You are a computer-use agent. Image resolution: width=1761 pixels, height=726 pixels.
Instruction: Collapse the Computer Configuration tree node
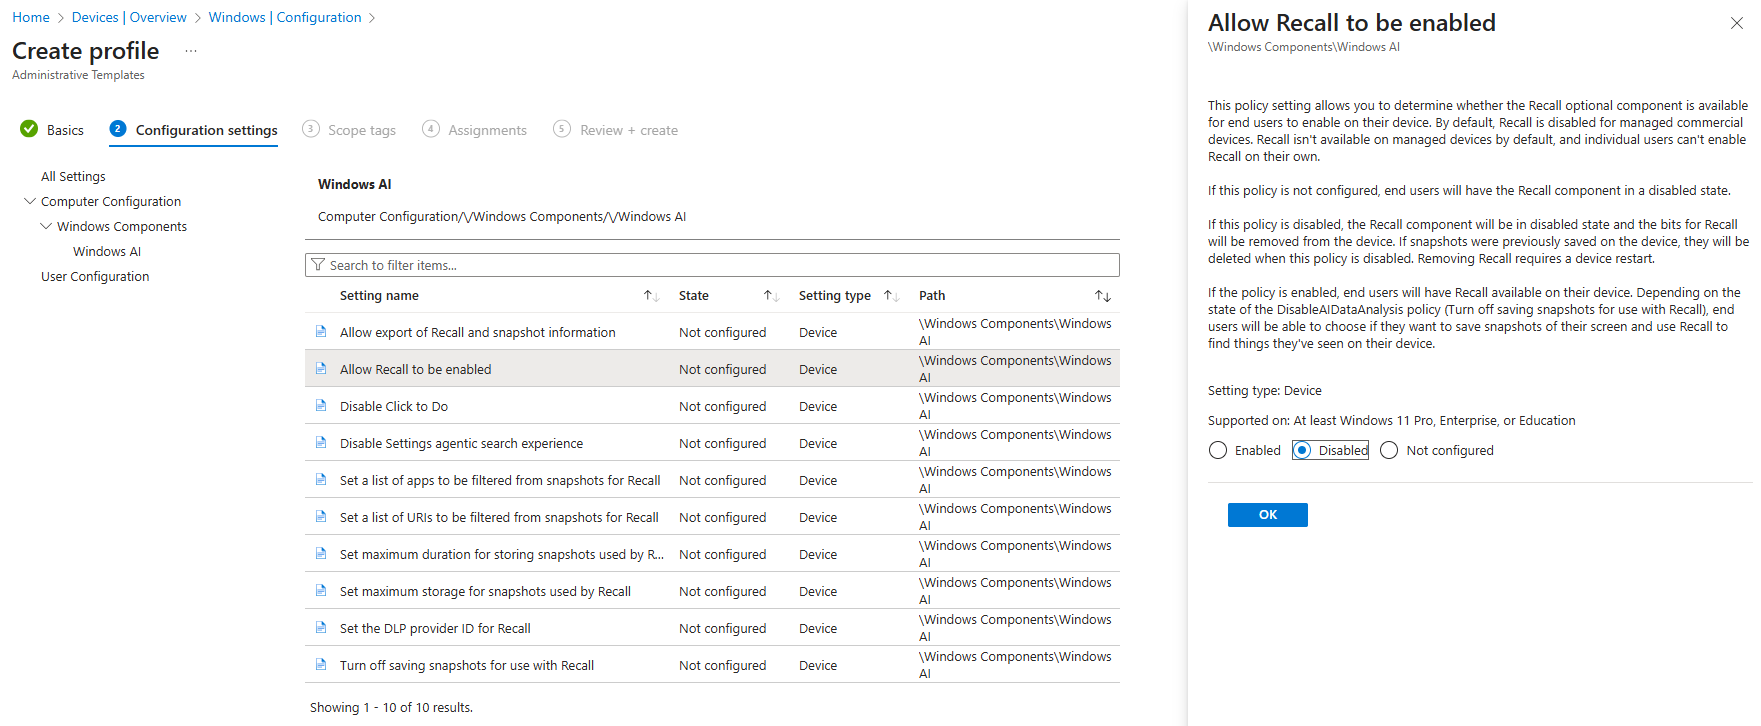29,201
